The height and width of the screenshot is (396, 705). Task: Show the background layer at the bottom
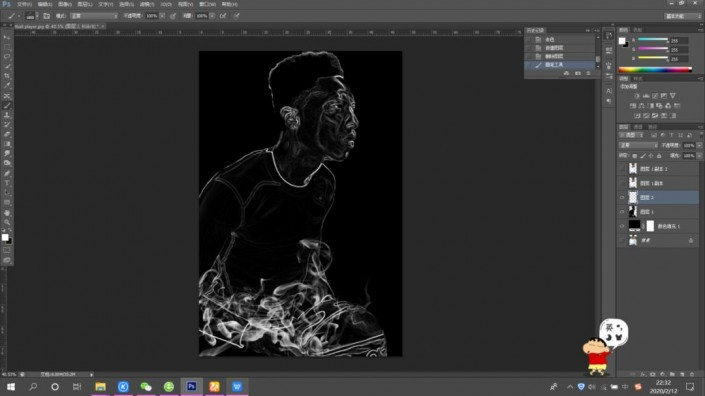[622, 240]
